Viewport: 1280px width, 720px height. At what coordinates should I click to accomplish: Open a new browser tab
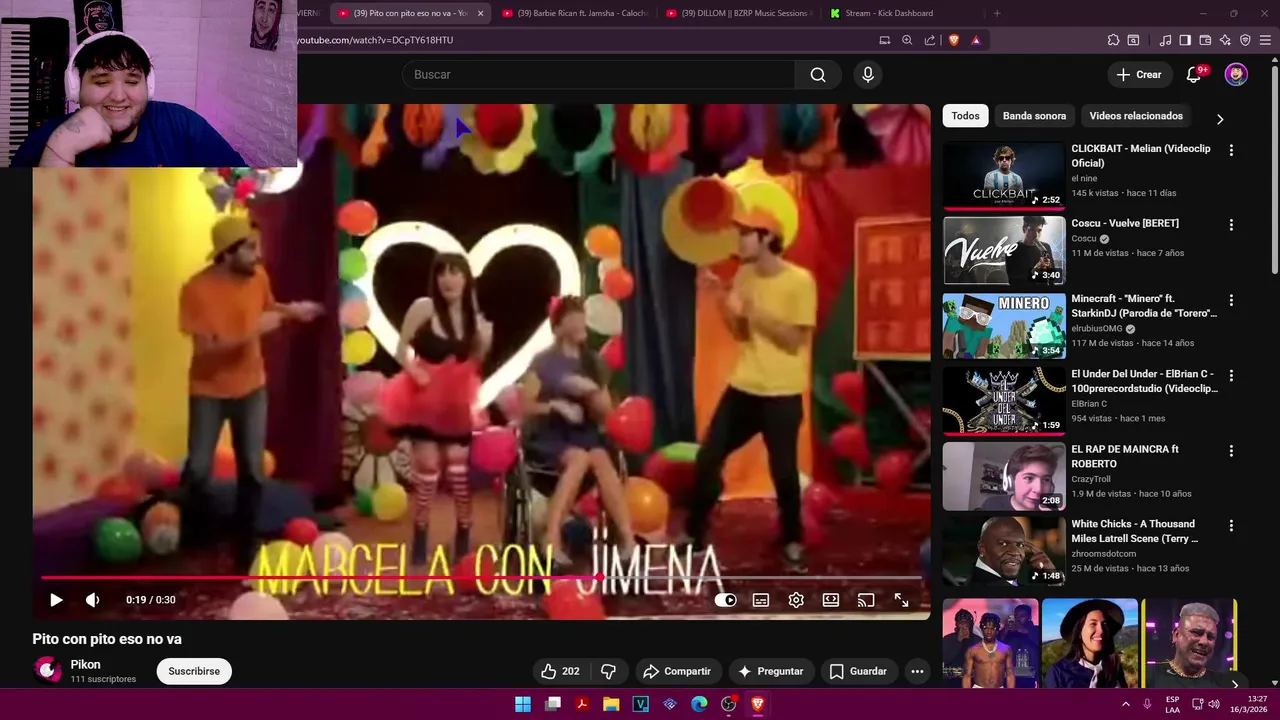point(996,13)
